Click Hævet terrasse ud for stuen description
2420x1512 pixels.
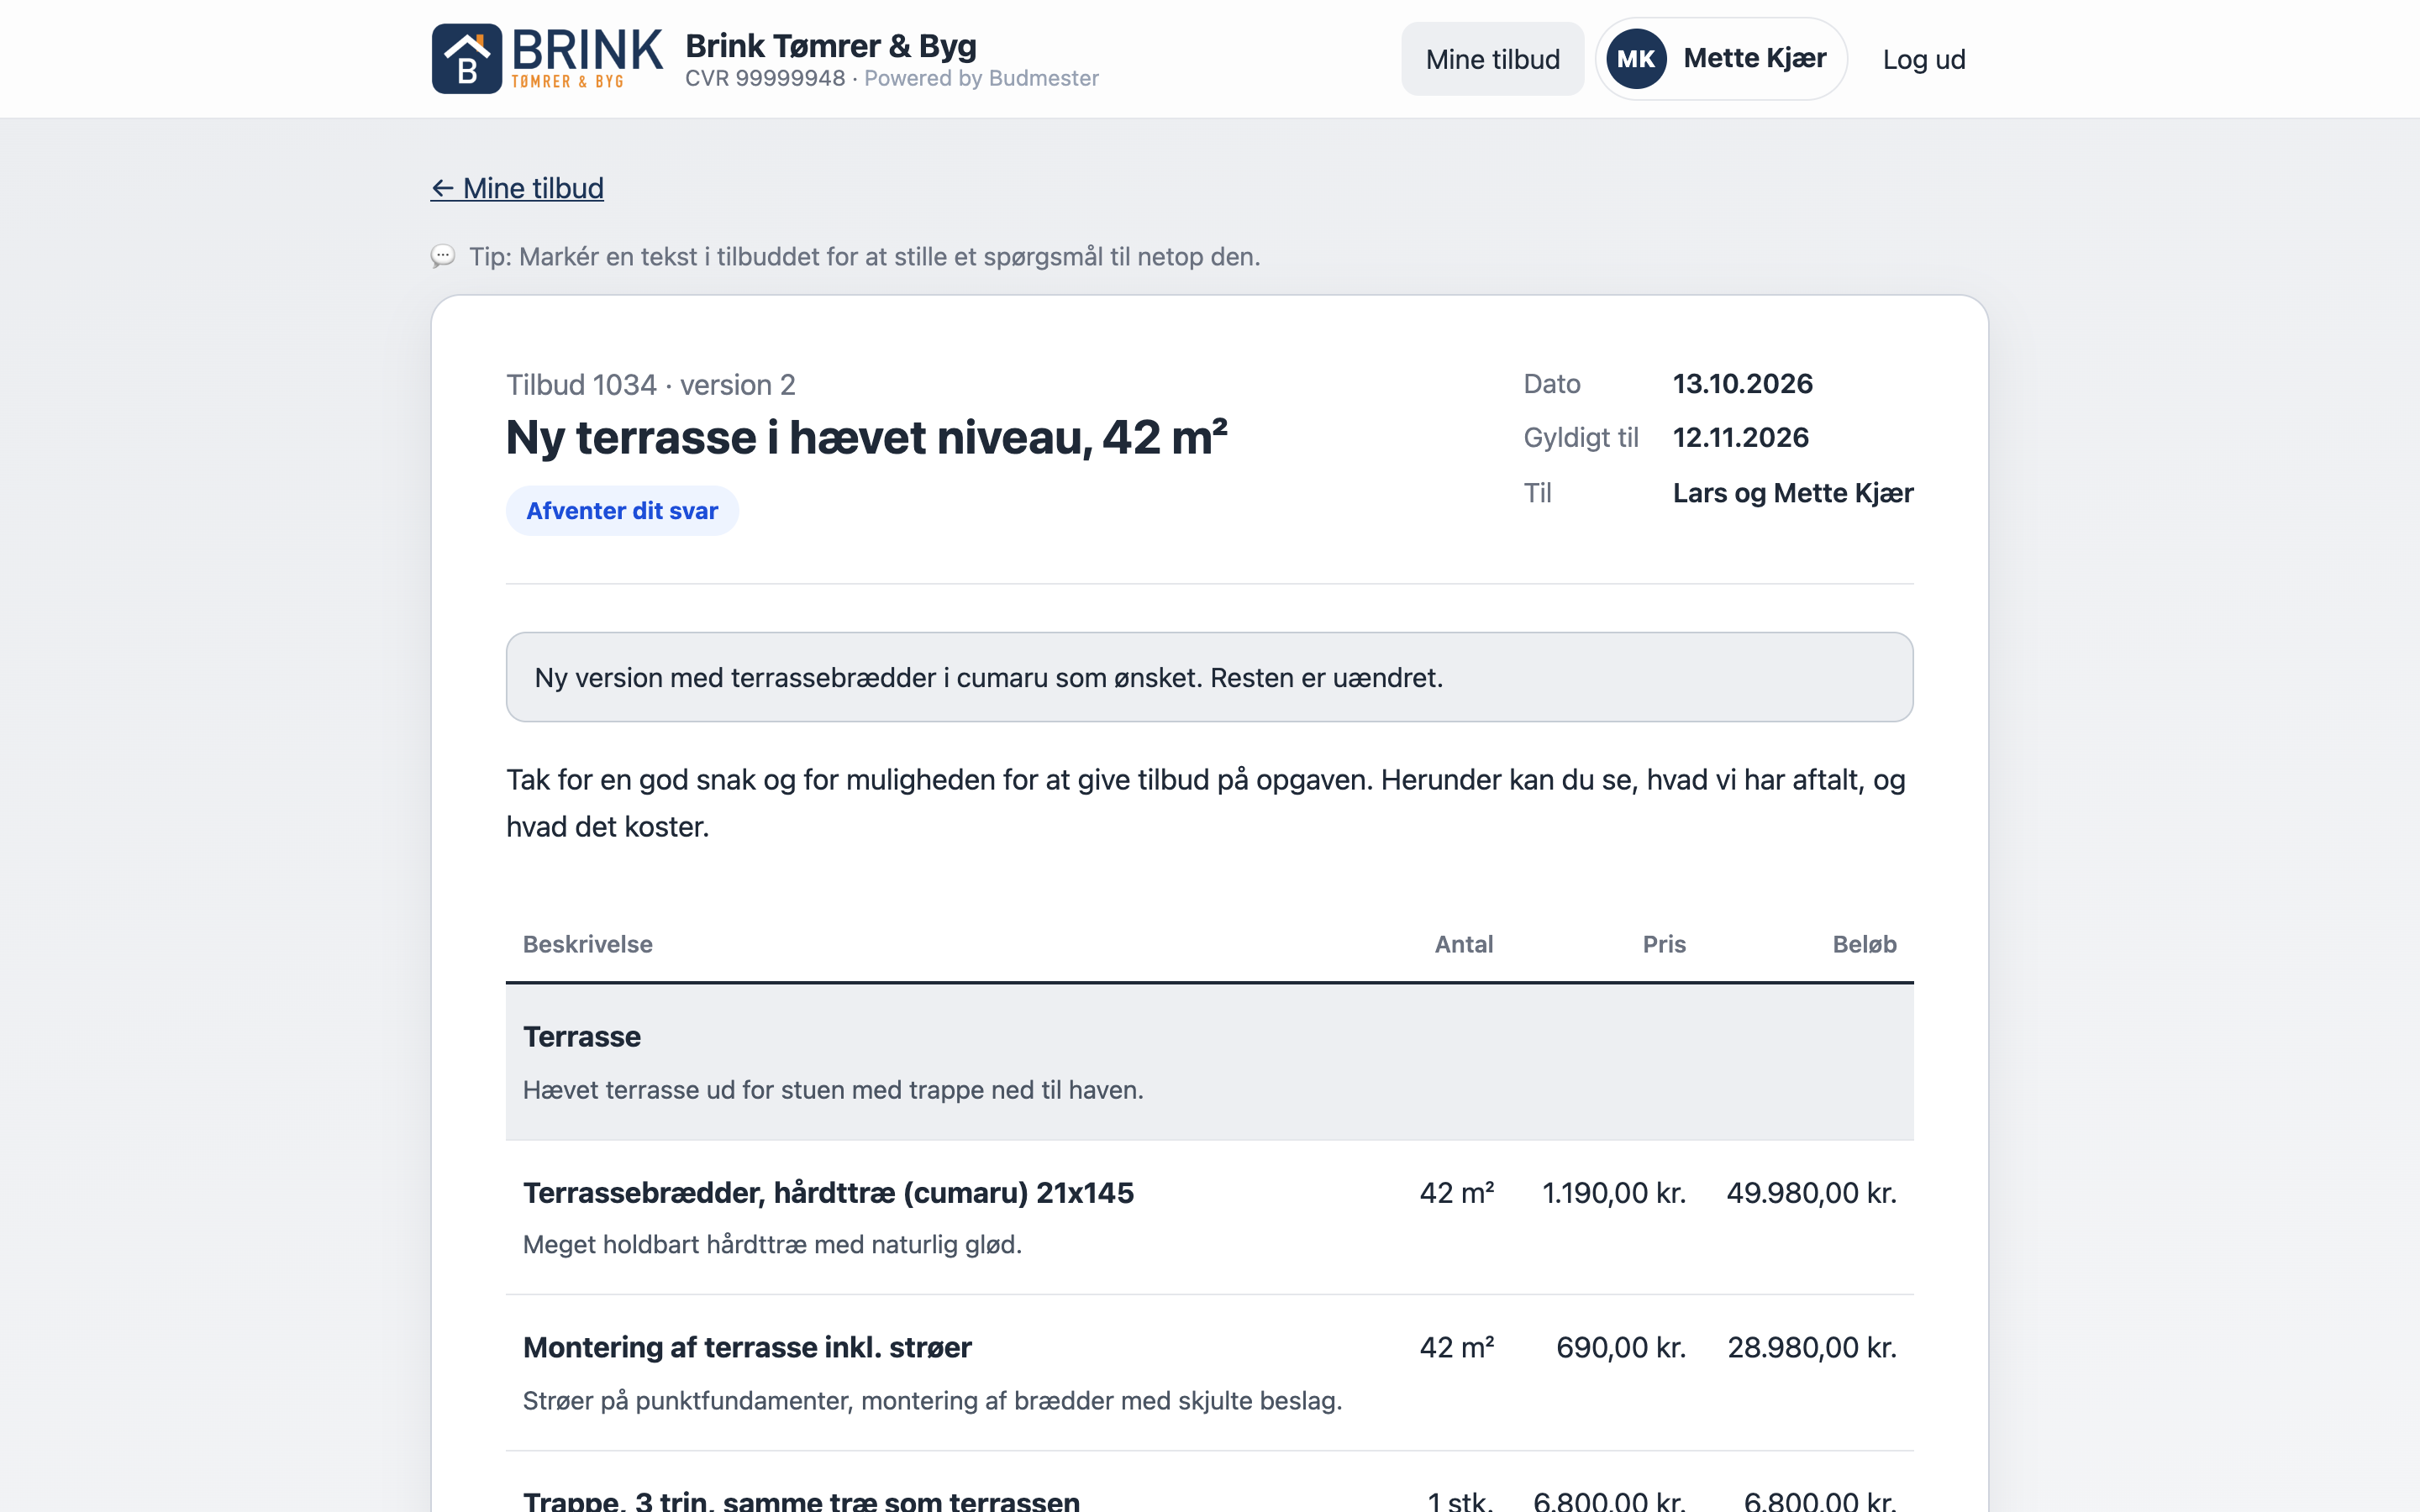point(833,1090)
